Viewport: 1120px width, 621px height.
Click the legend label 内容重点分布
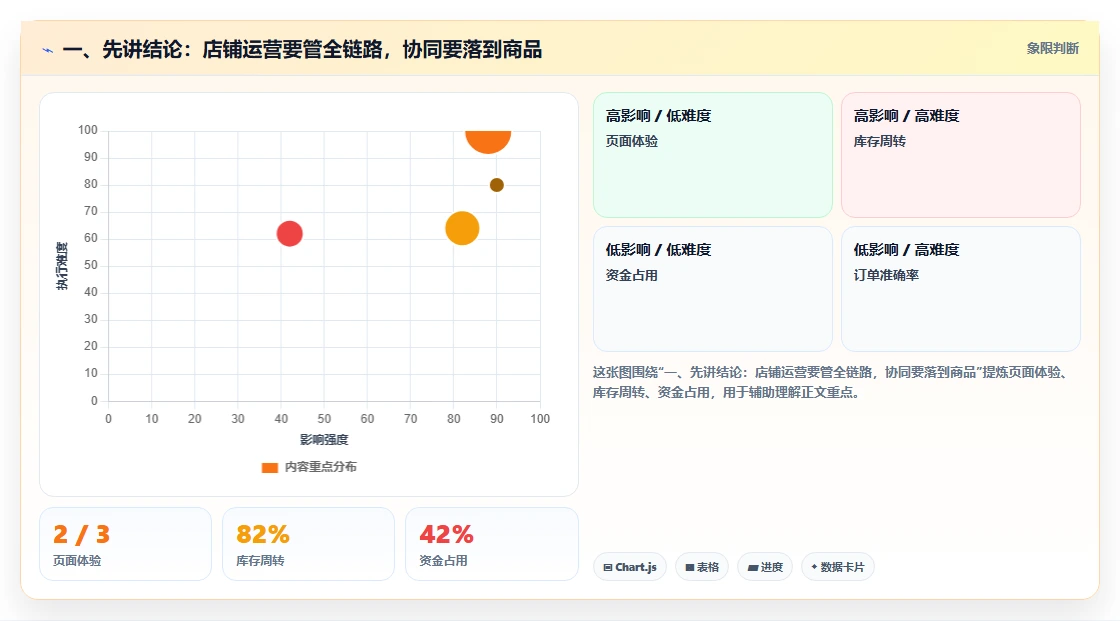tap(321, 467)
